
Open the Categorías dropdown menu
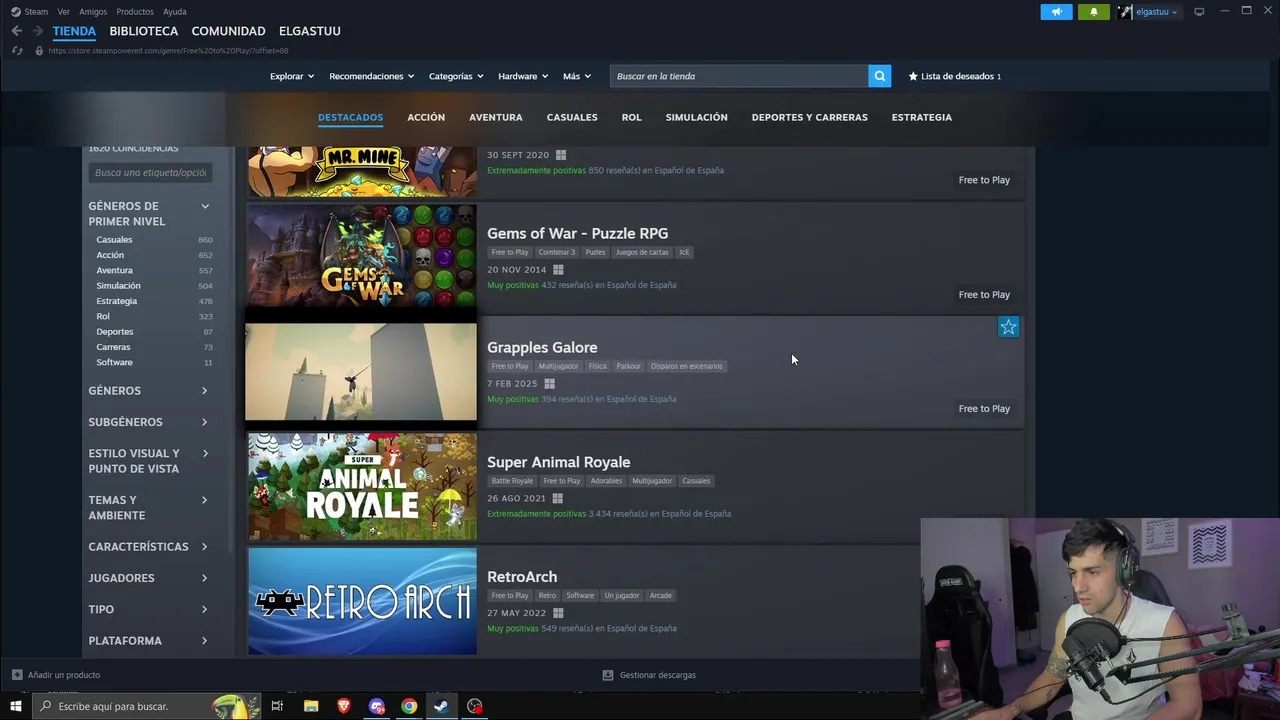[456, 76]
